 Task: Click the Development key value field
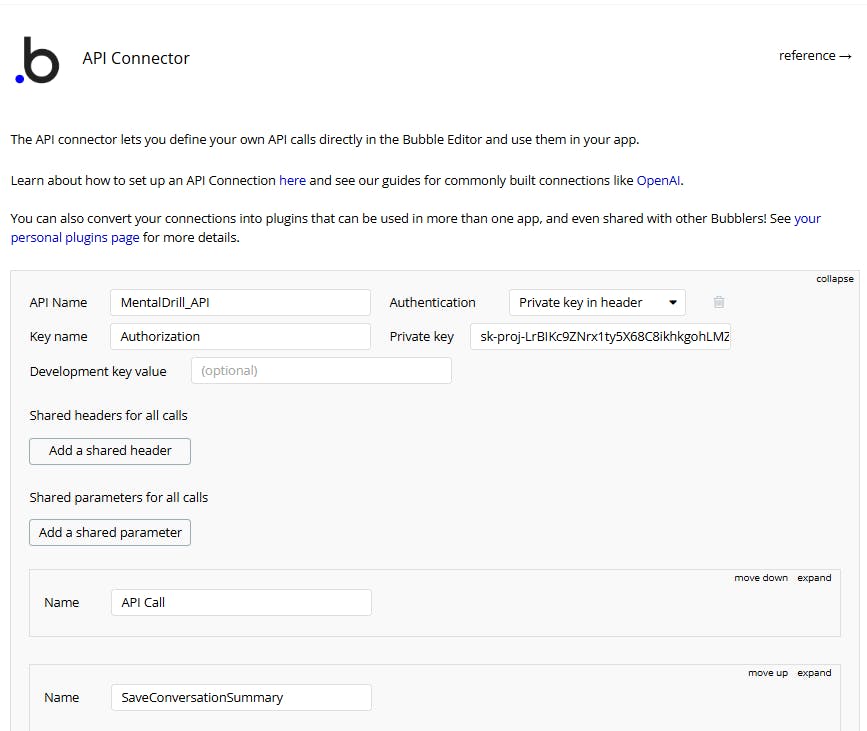[321, 370]
